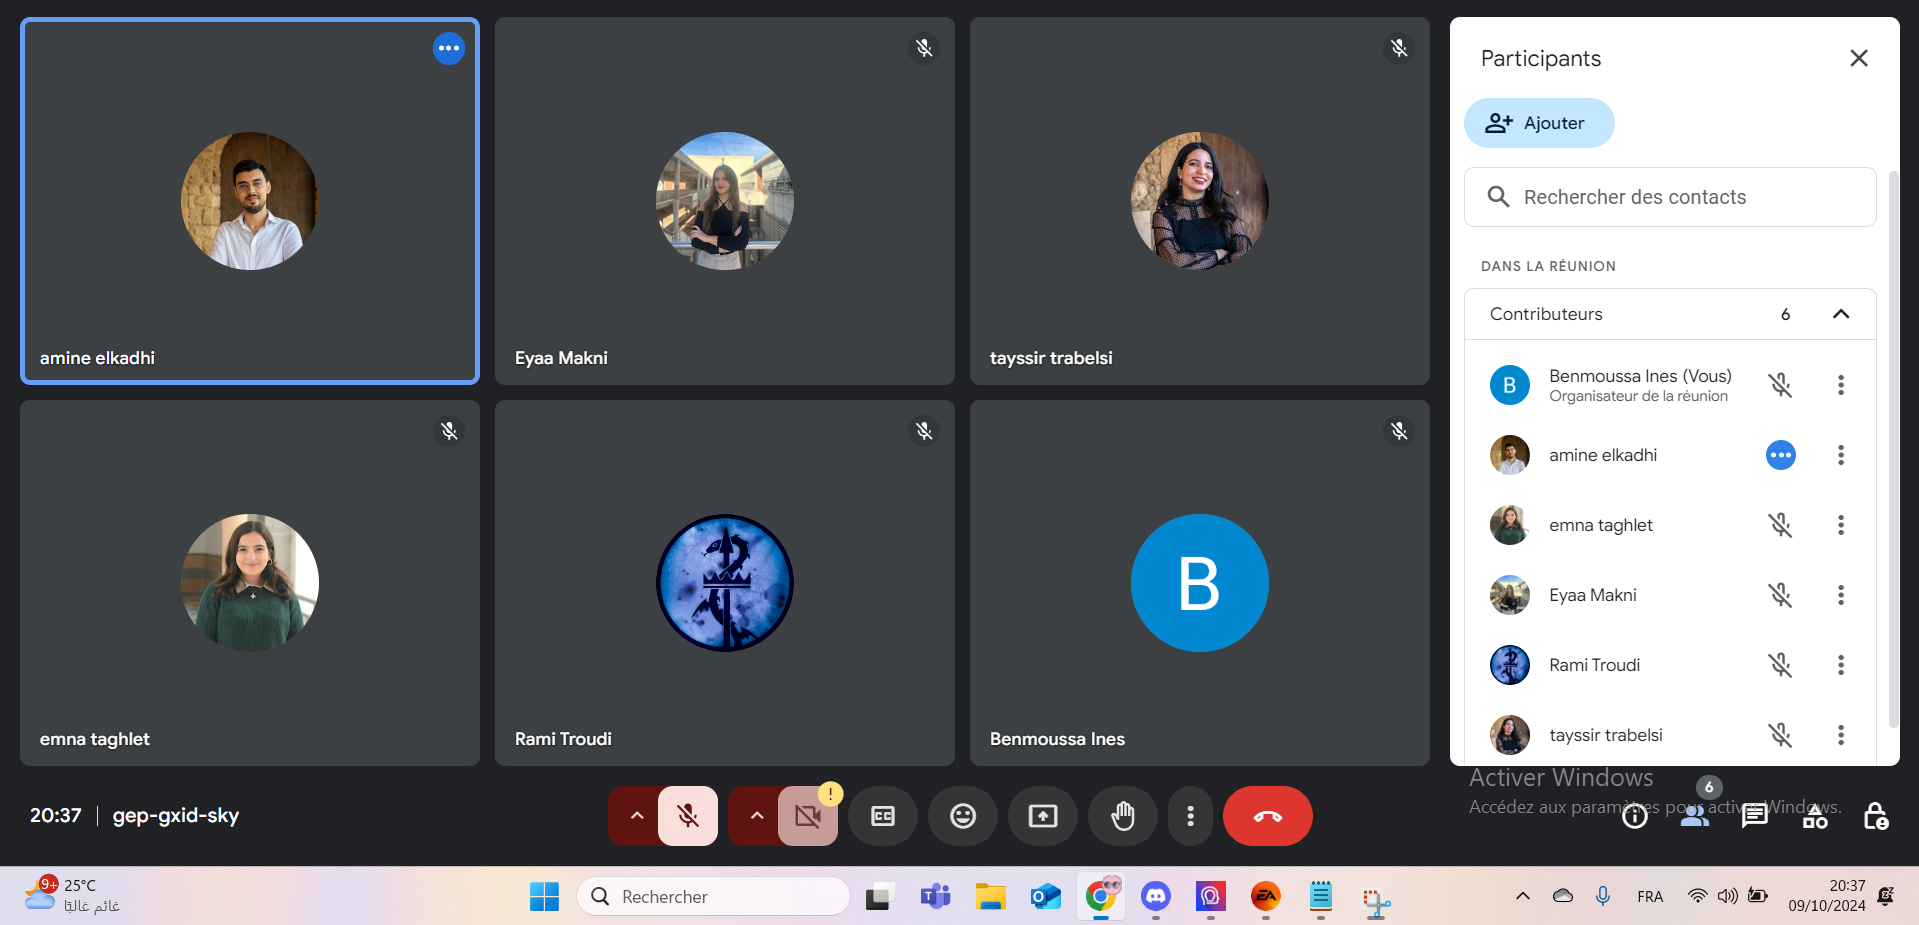The height and width of the screenshot is (925, 1919).
Task: Expand audio settings arrow beside microphone
Action: [636, 816]
